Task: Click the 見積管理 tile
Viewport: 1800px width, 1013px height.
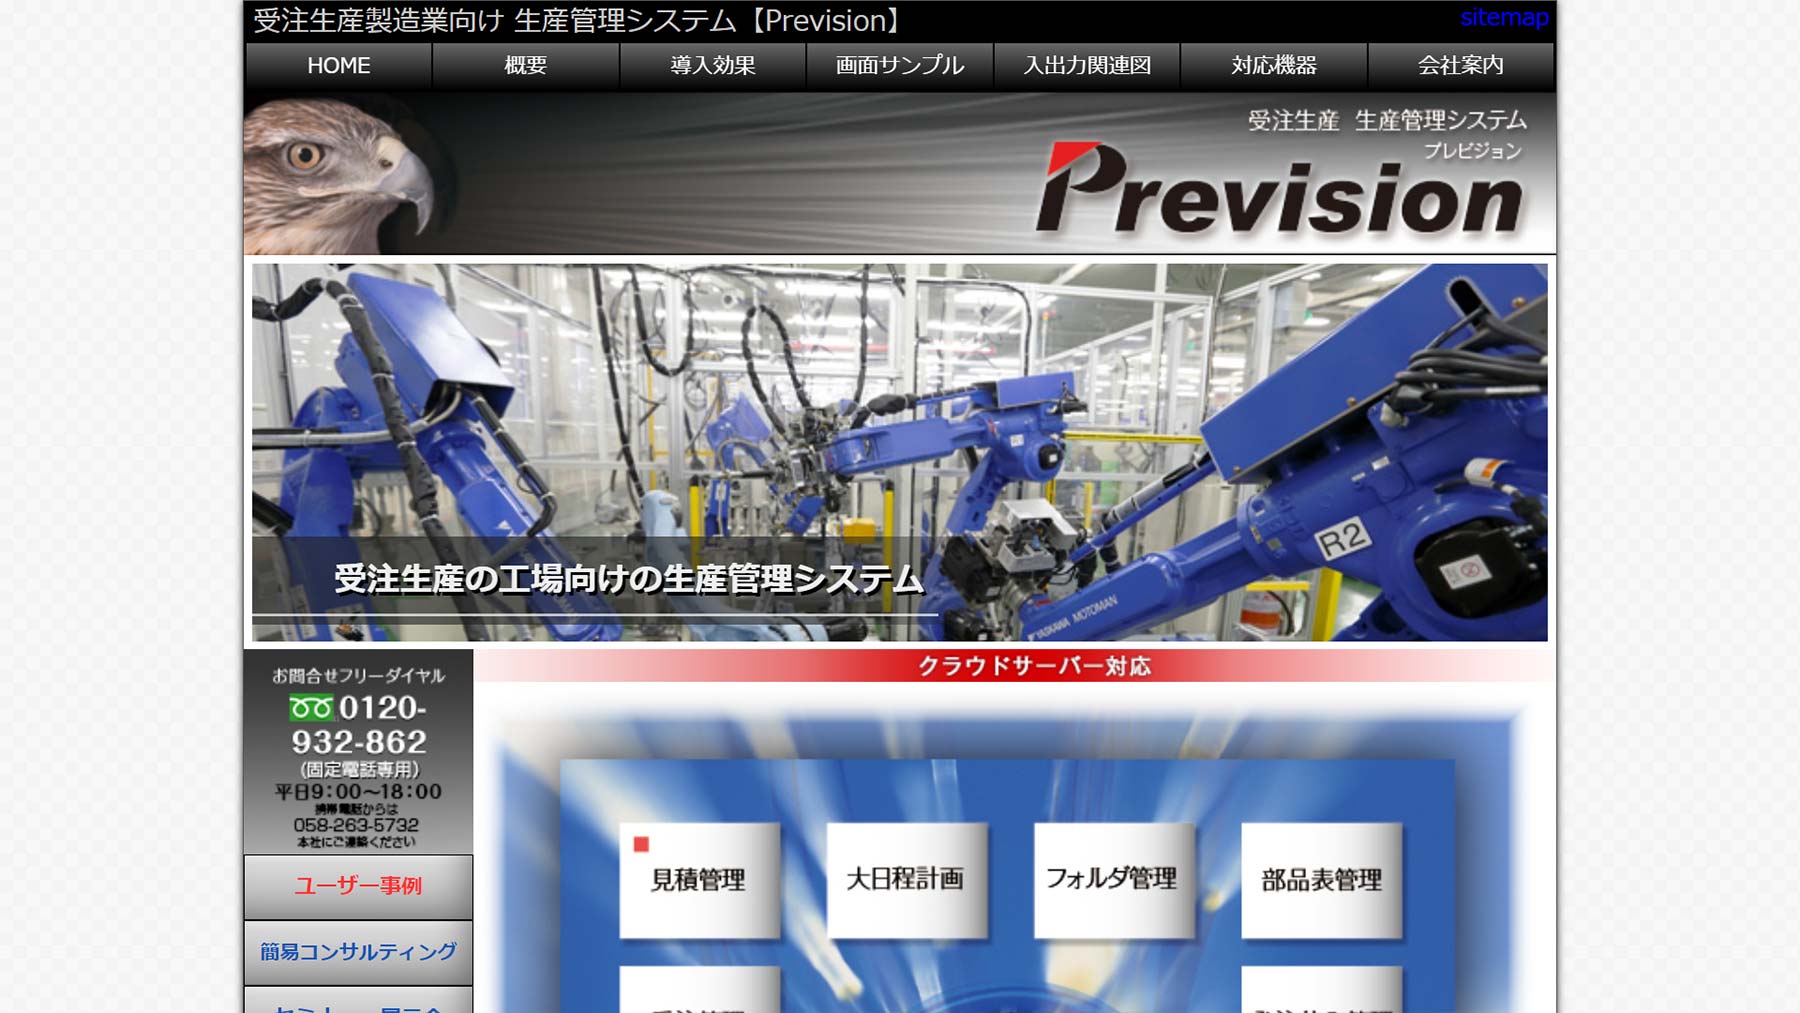Action: [699, 880]
